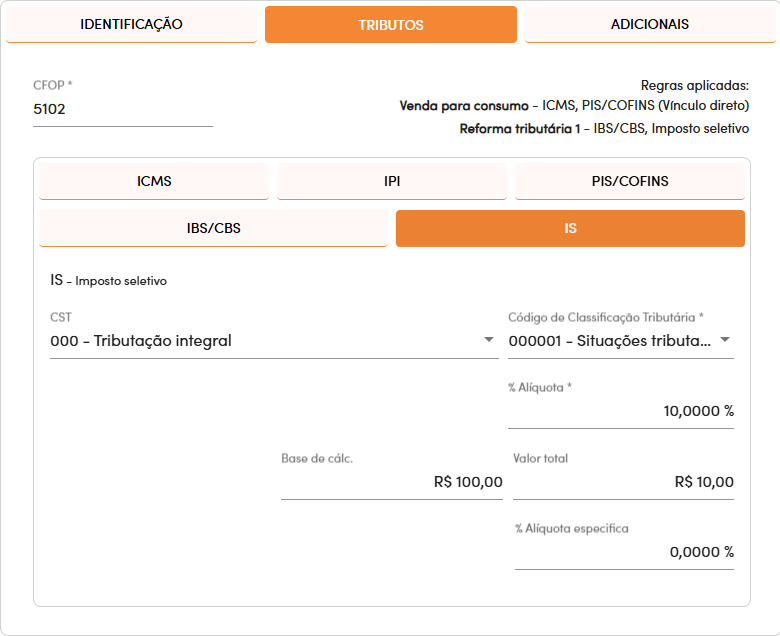Edit the % Alíquota field

tap(621, 411)
